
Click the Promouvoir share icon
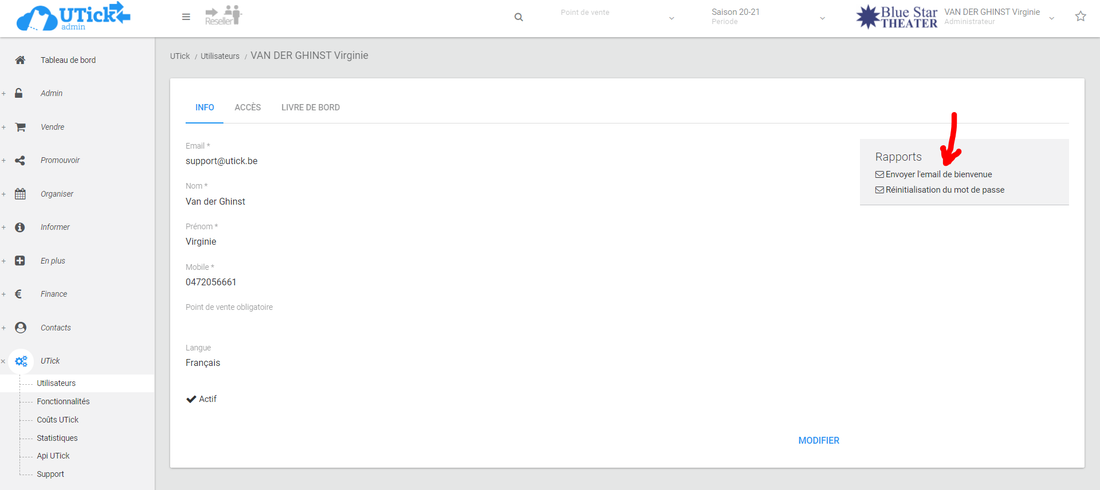tap(20, 160)
